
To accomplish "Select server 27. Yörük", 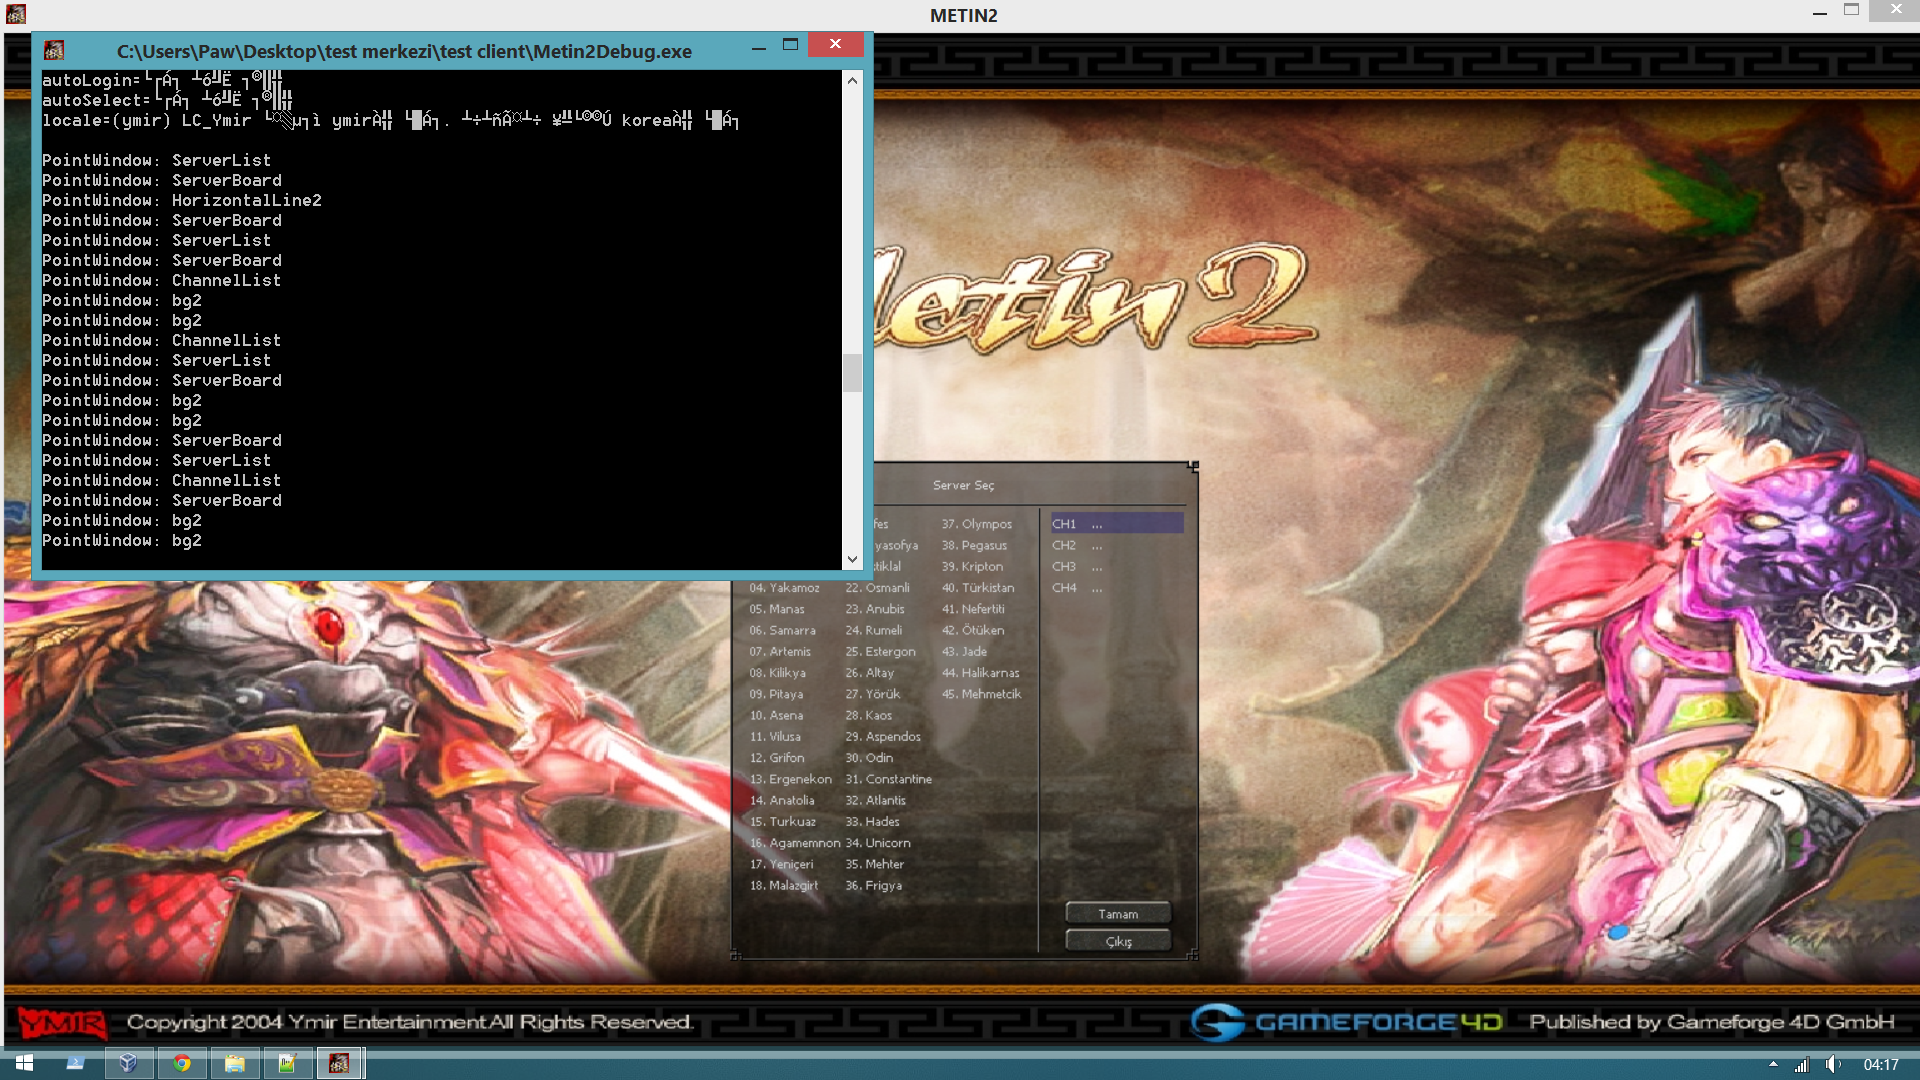I will point(873,693).
